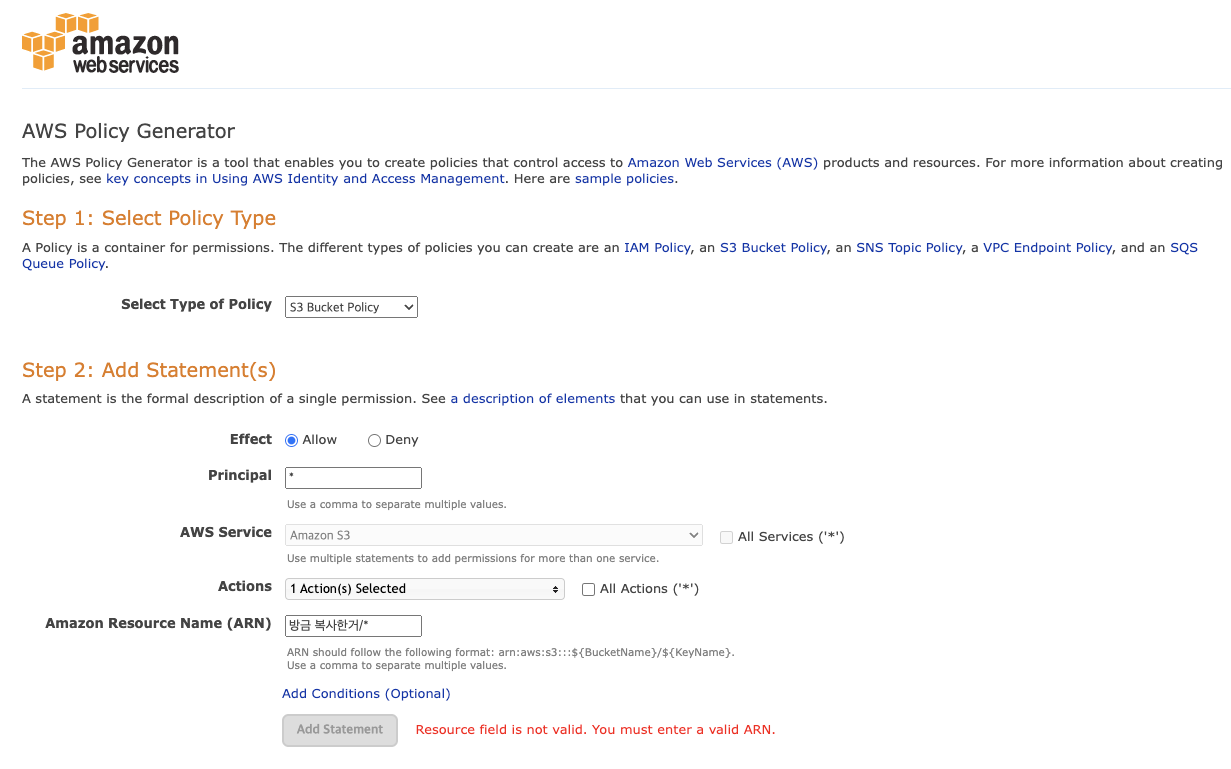Click the Amazon Web Services logo
1231x769 pixels.
click(x=100, y=43)
